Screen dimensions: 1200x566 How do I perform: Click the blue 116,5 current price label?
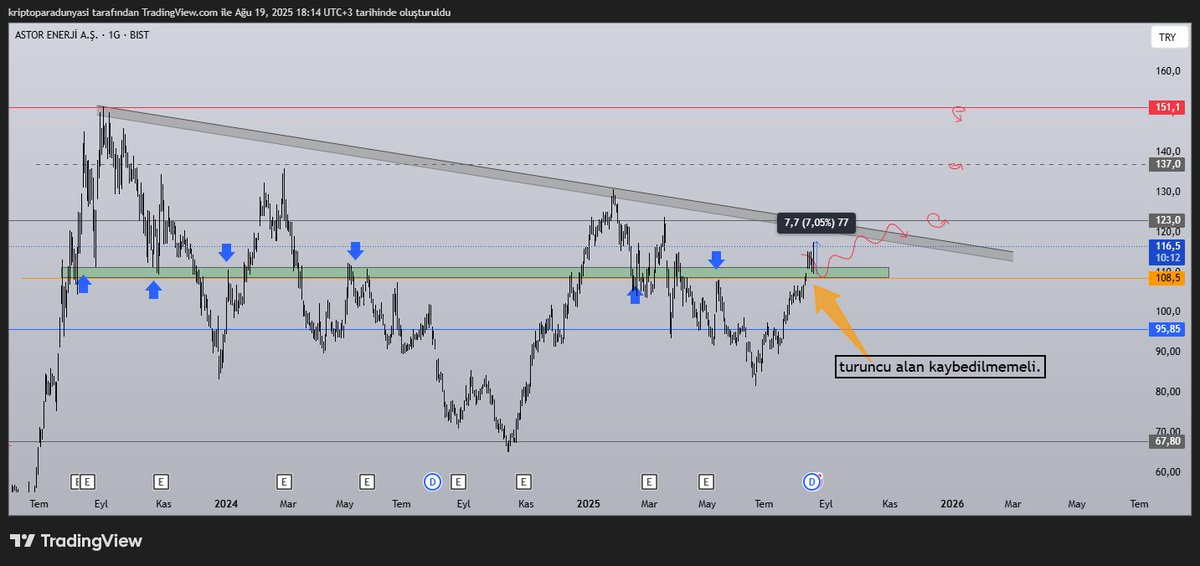click(x=1167, y=245)
